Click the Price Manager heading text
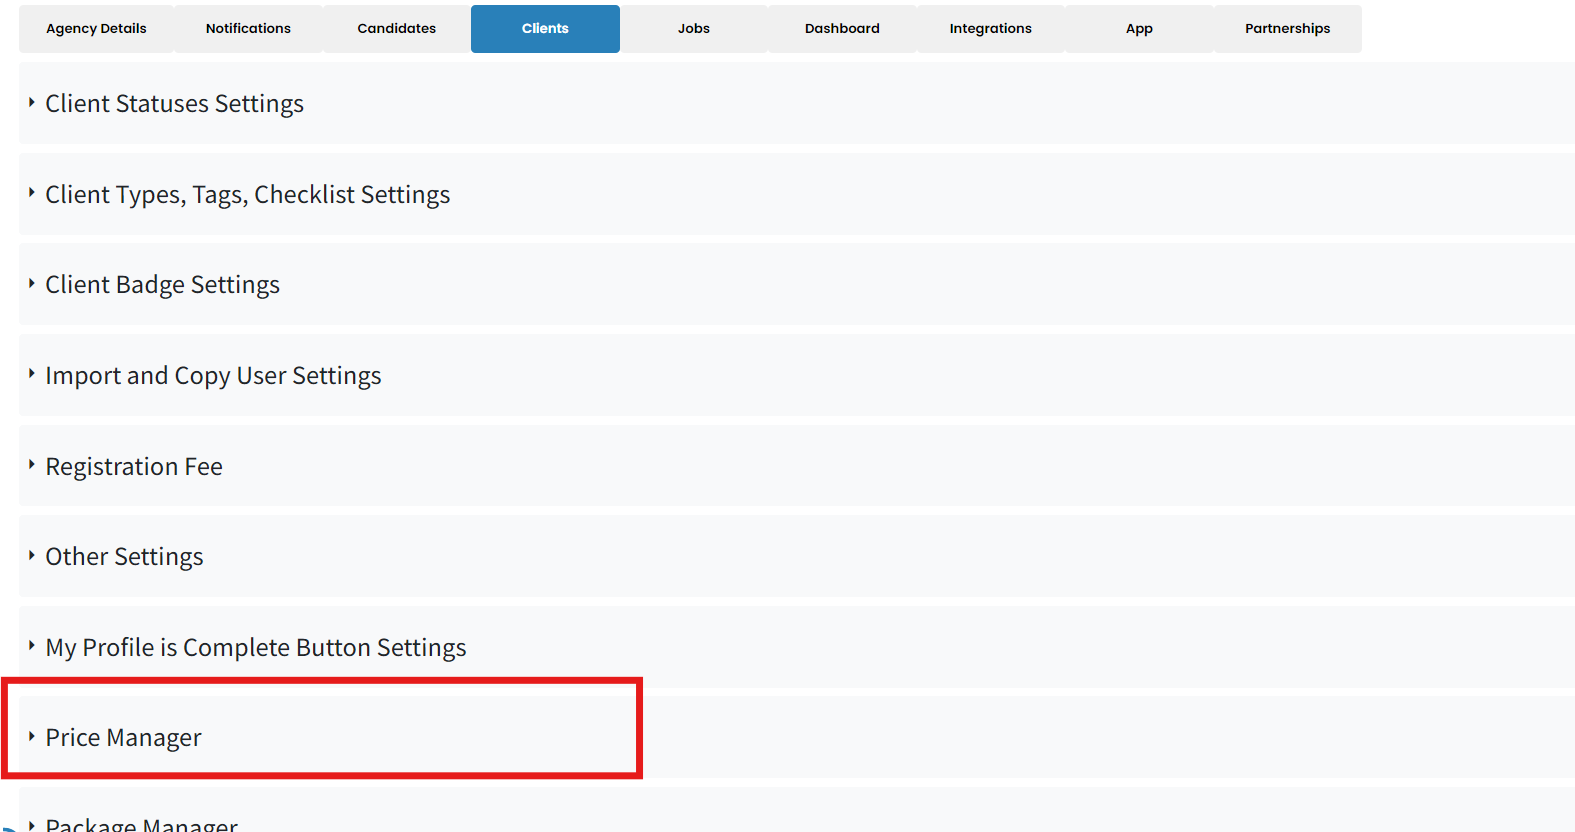The image size is (1575, 832). (123, 738)
